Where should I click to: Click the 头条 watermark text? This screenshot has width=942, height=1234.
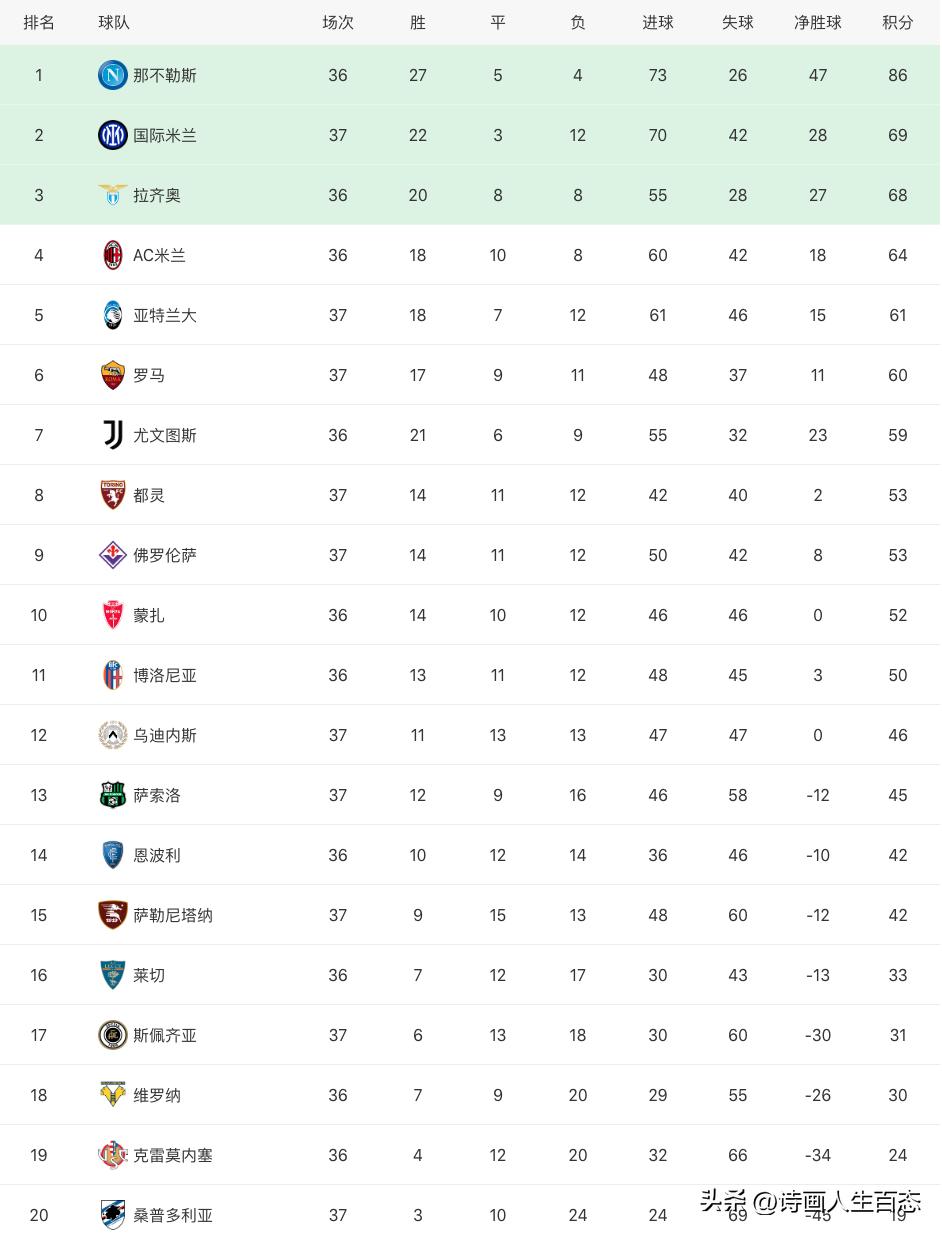pyautogui.click(x=722, y=1201)
